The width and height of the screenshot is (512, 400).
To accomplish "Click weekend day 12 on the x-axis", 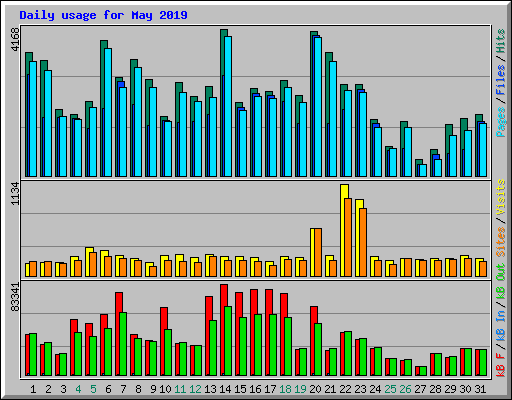I will [195, 389].
